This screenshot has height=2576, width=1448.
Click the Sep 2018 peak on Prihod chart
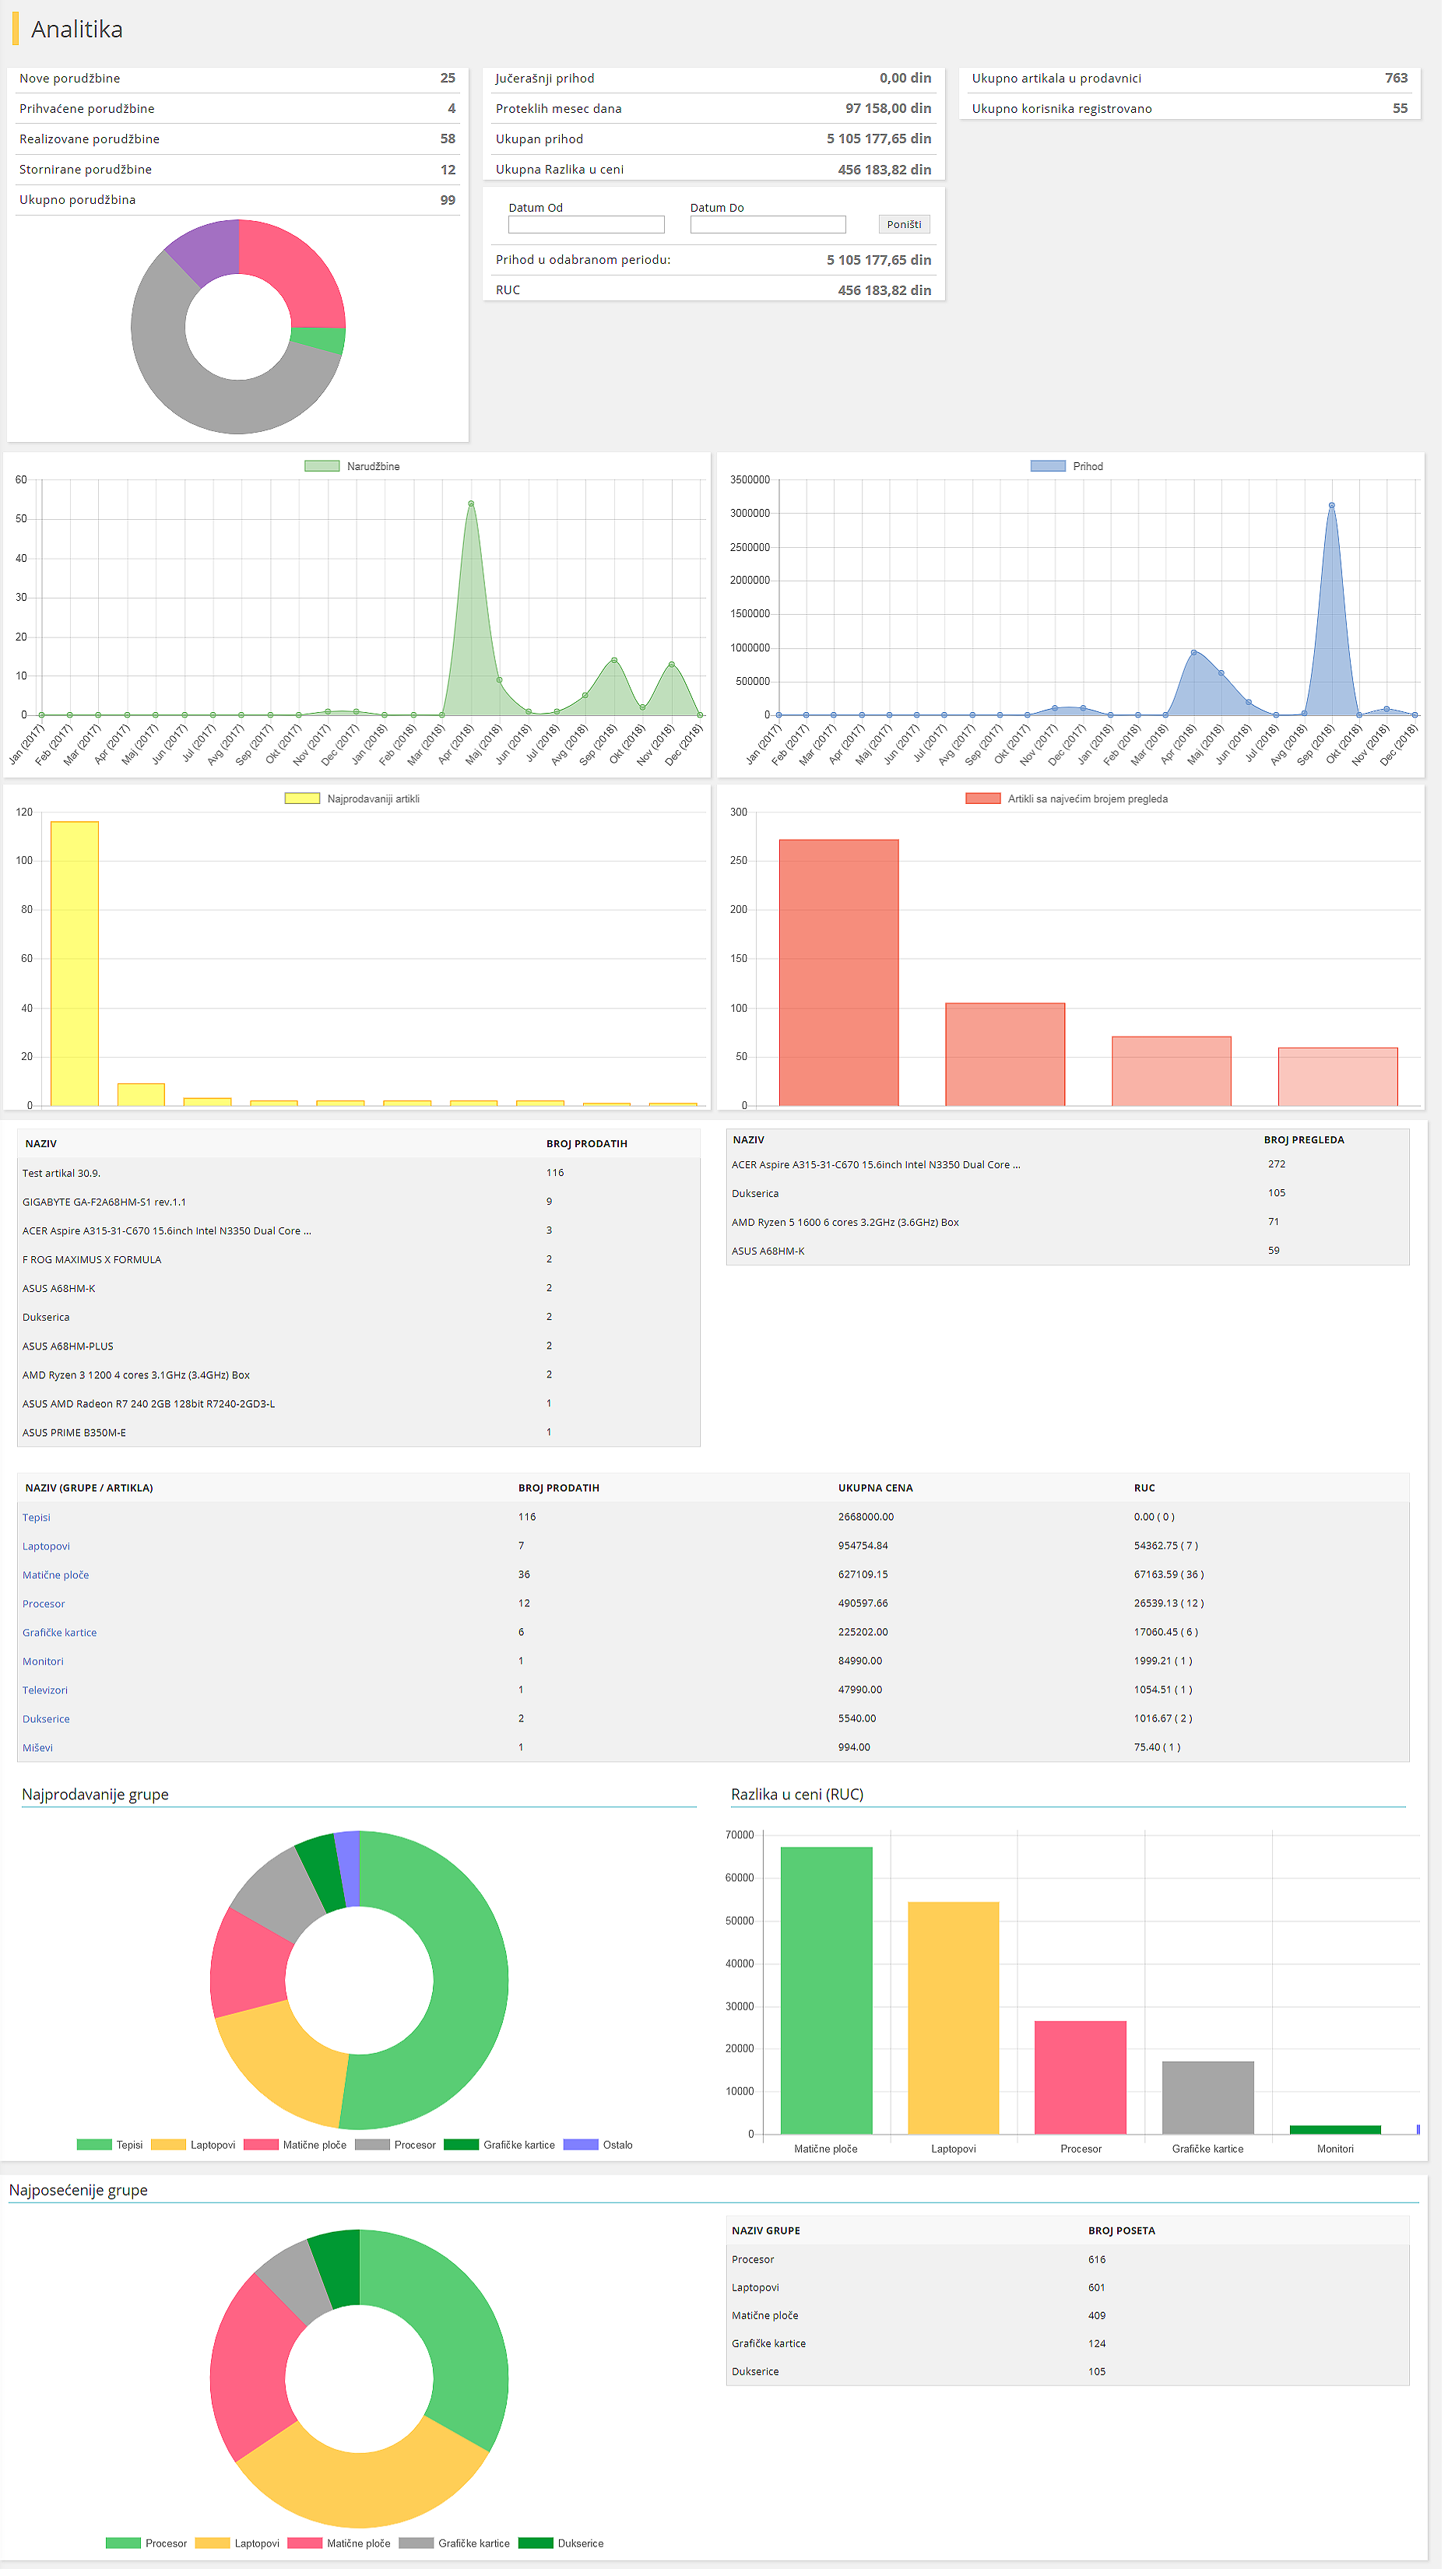(1337, 507)
